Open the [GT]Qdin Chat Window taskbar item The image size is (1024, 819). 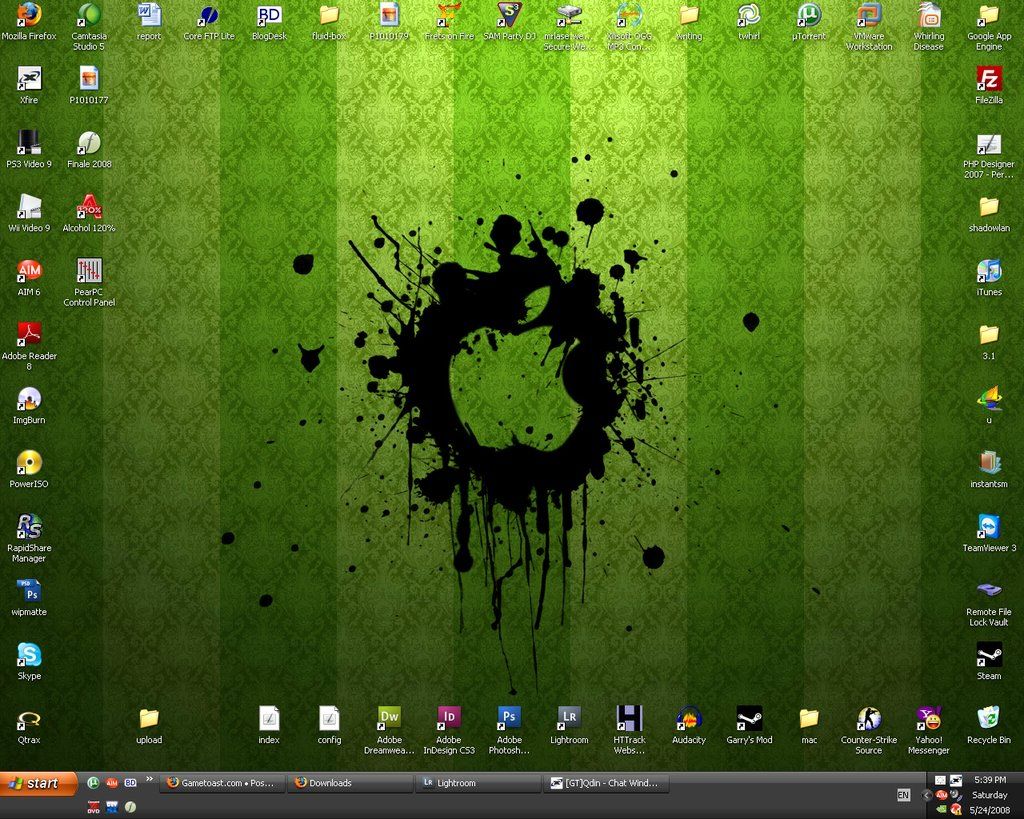click(x=606, y=783)
